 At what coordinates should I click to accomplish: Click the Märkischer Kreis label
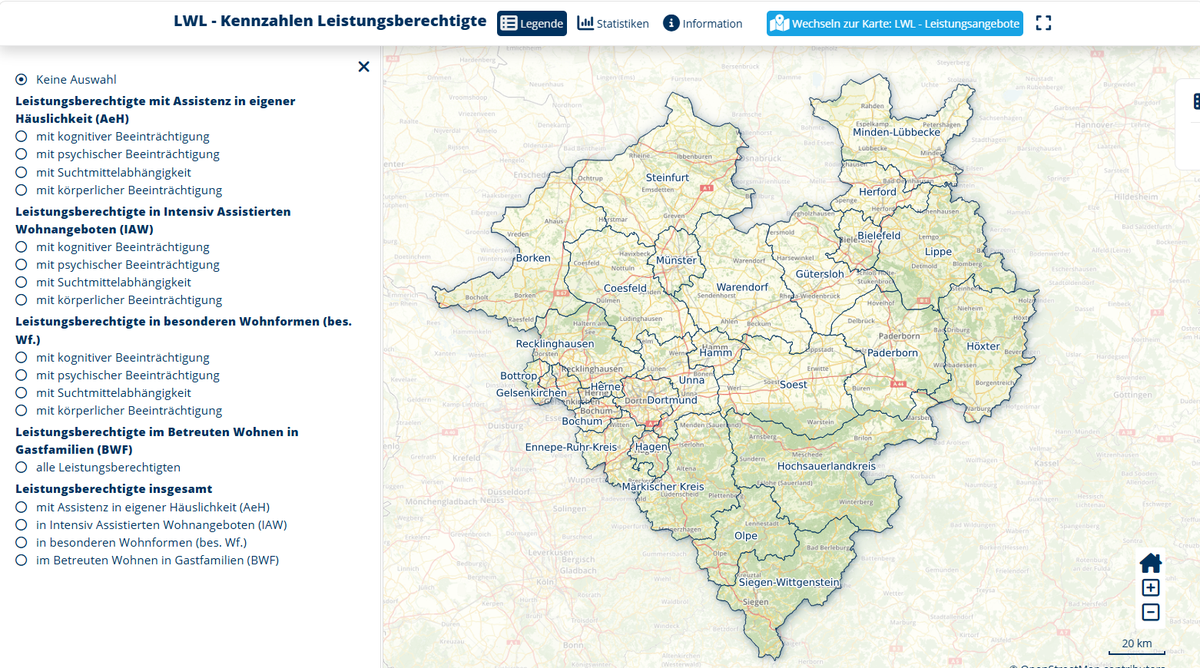point(663,487)
